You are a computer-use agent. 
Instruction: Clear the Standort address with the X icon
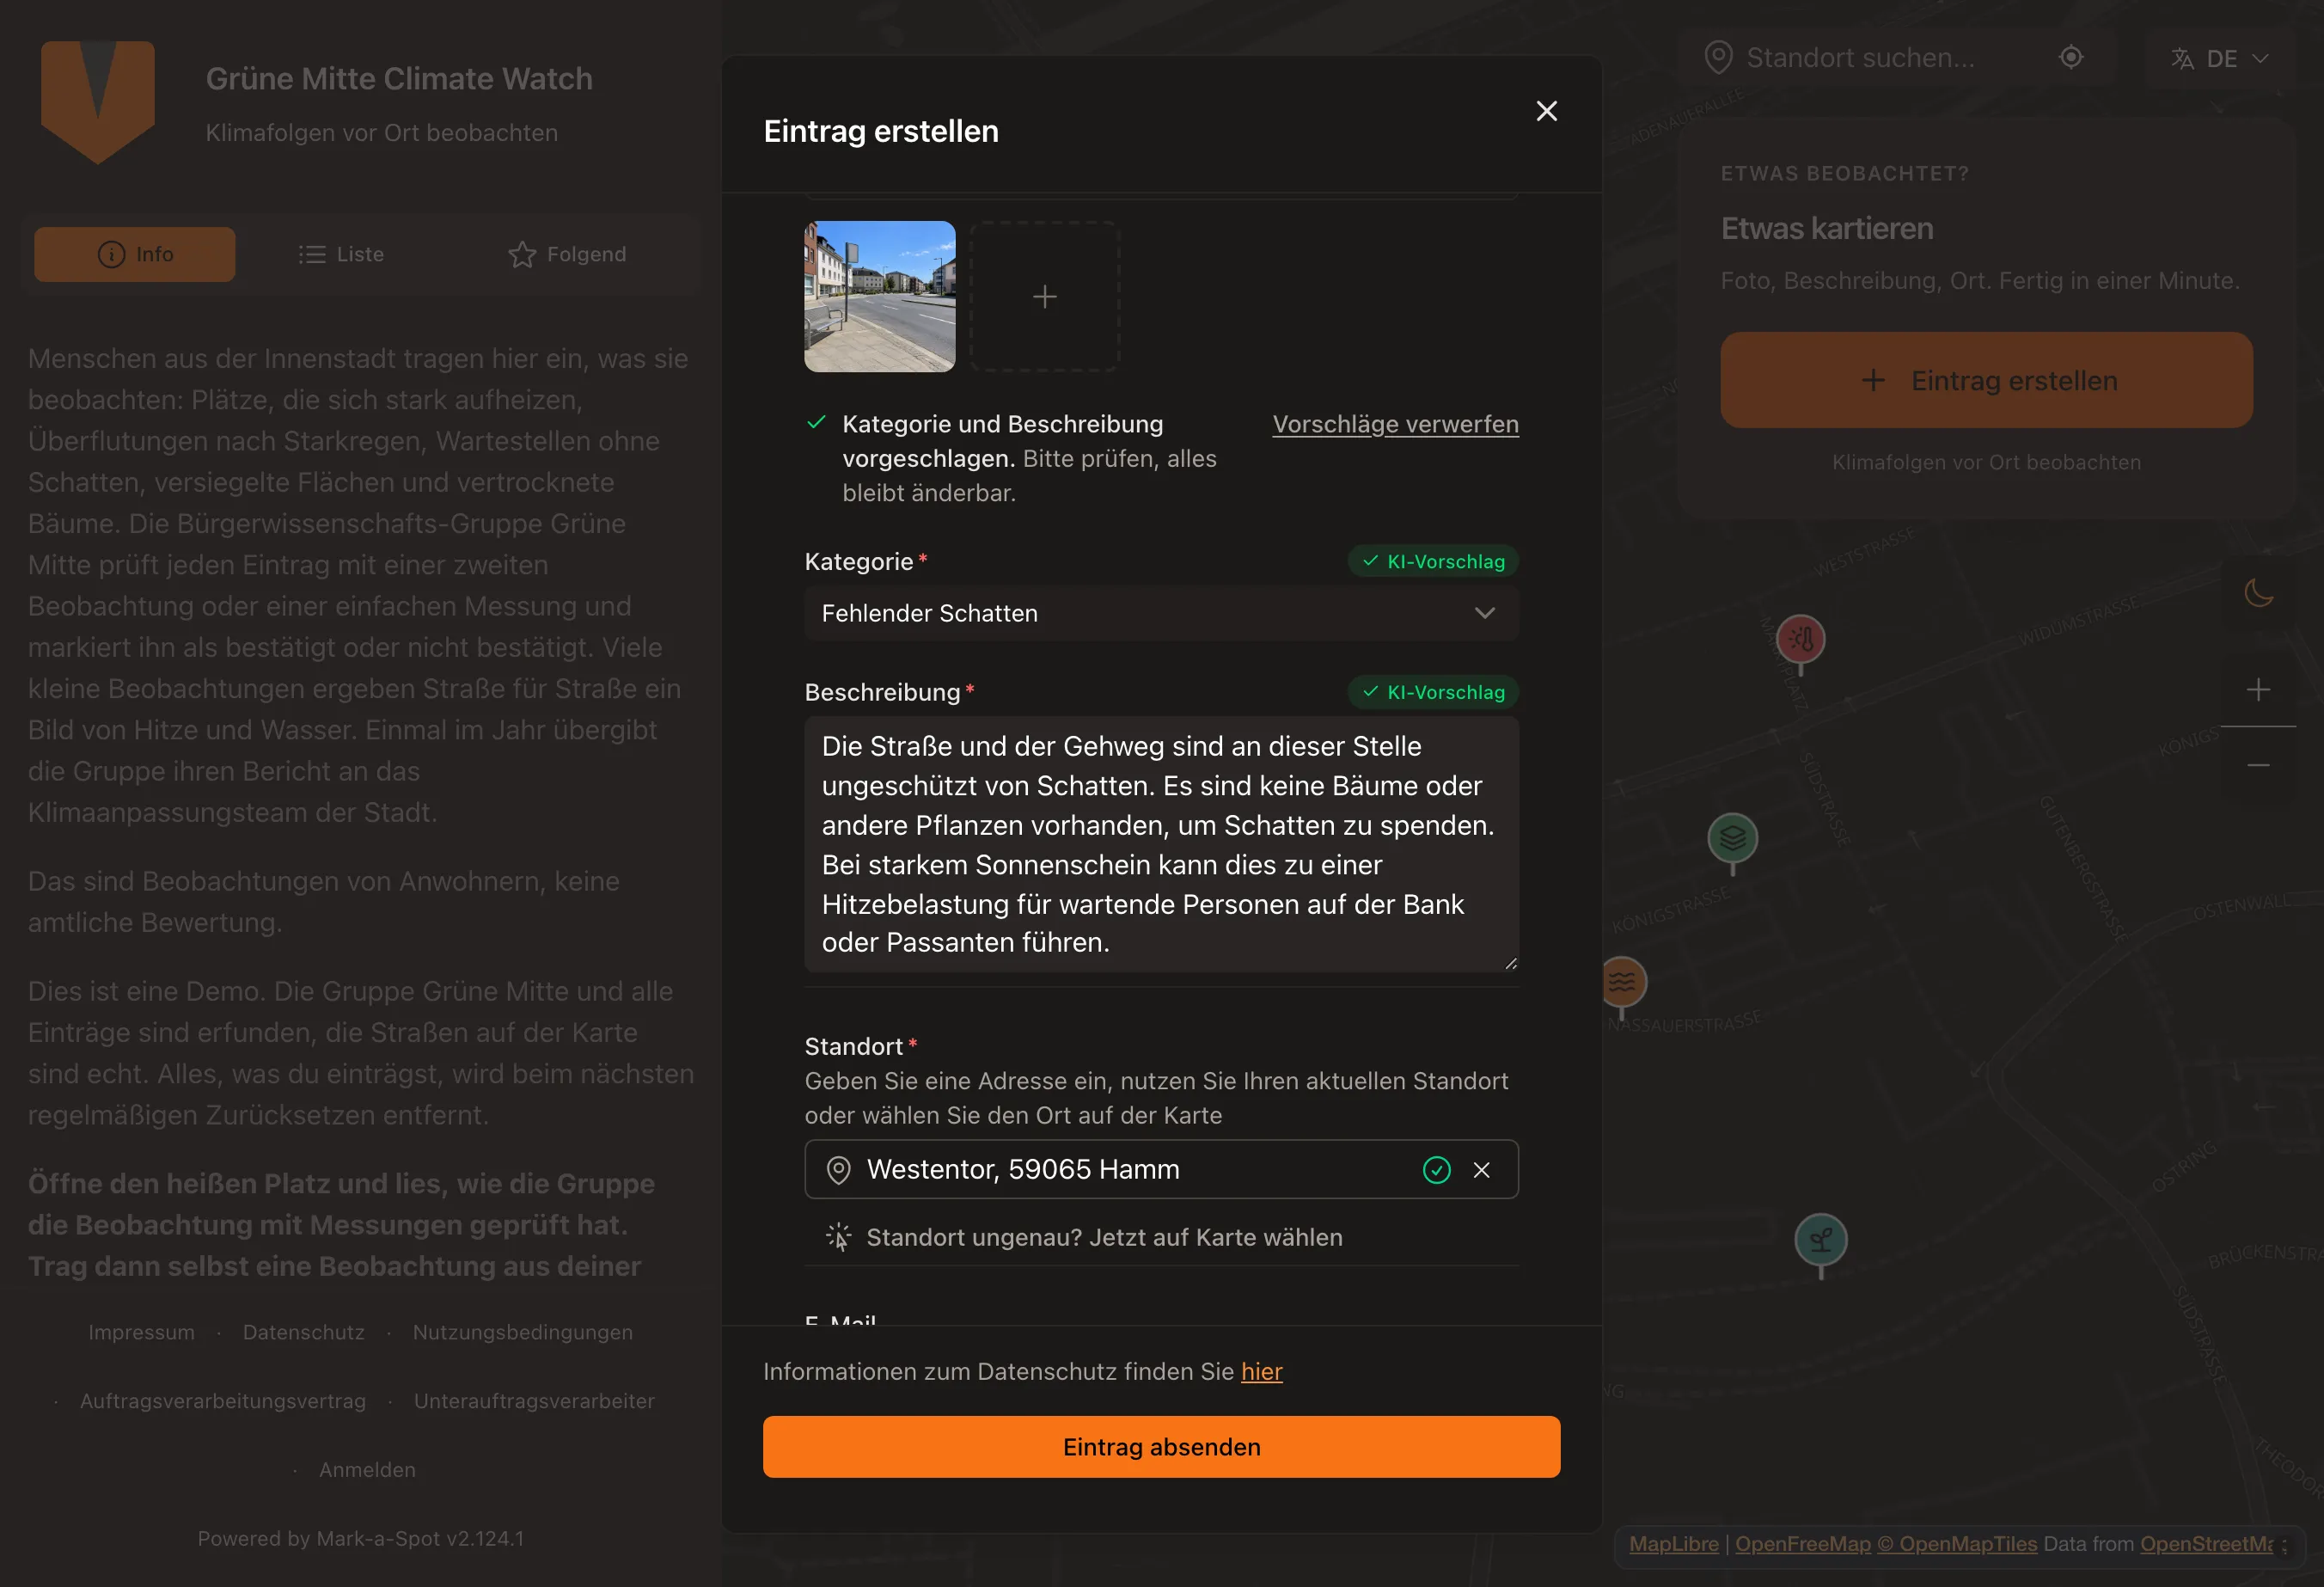click(x=1481, y=1170)
